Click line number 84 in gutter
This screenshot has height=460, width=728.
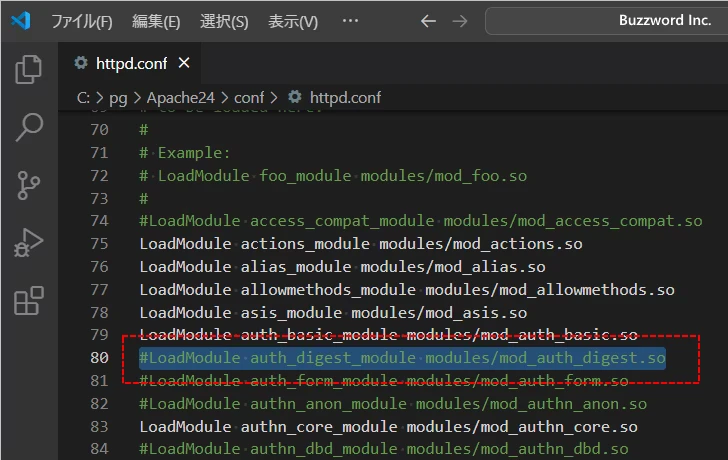(99, 449)
